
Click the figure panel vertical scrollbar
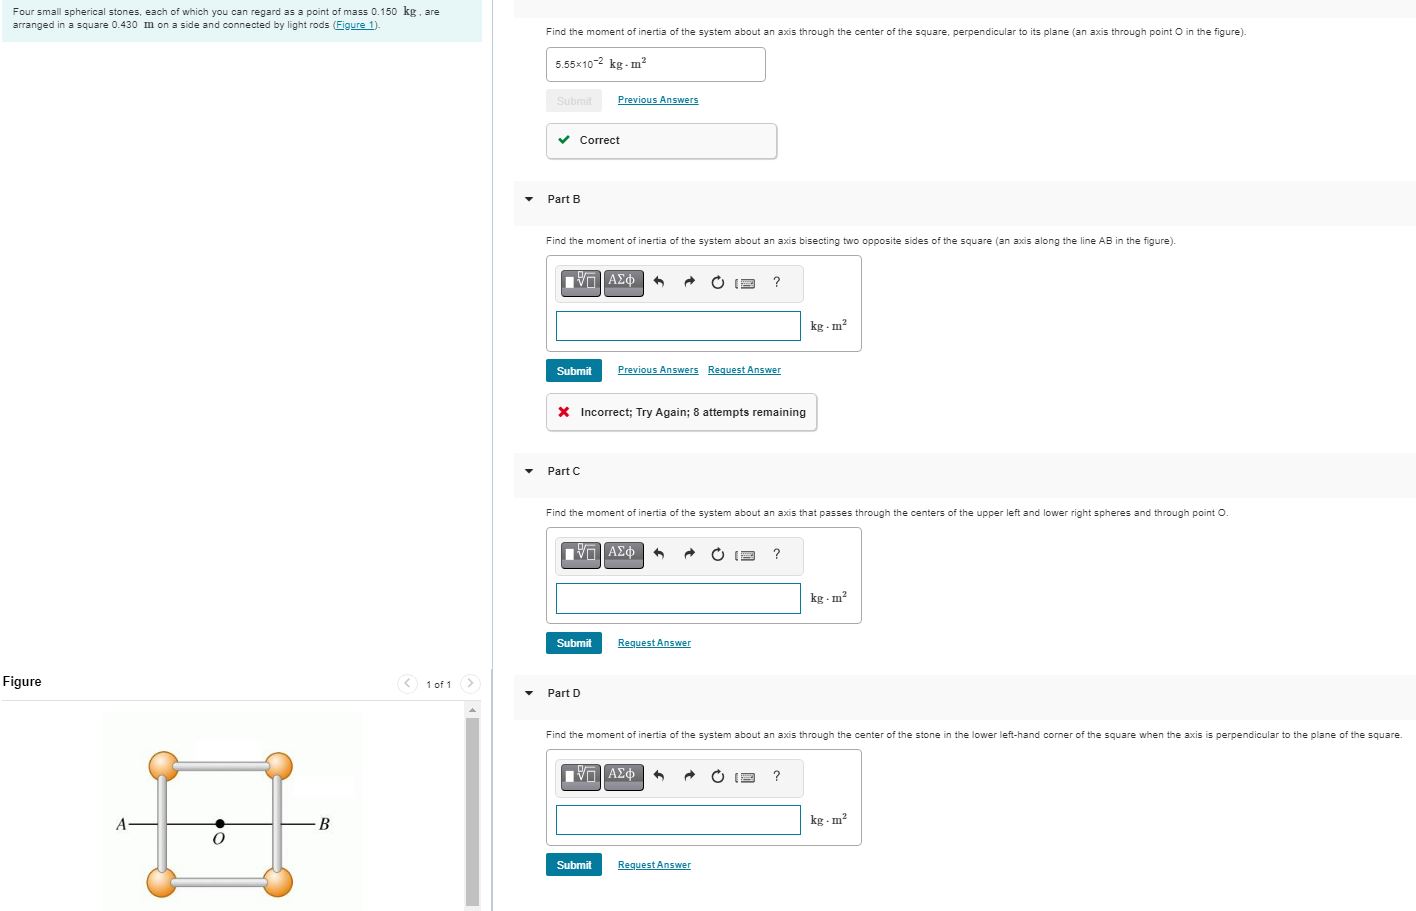point(473,811)
